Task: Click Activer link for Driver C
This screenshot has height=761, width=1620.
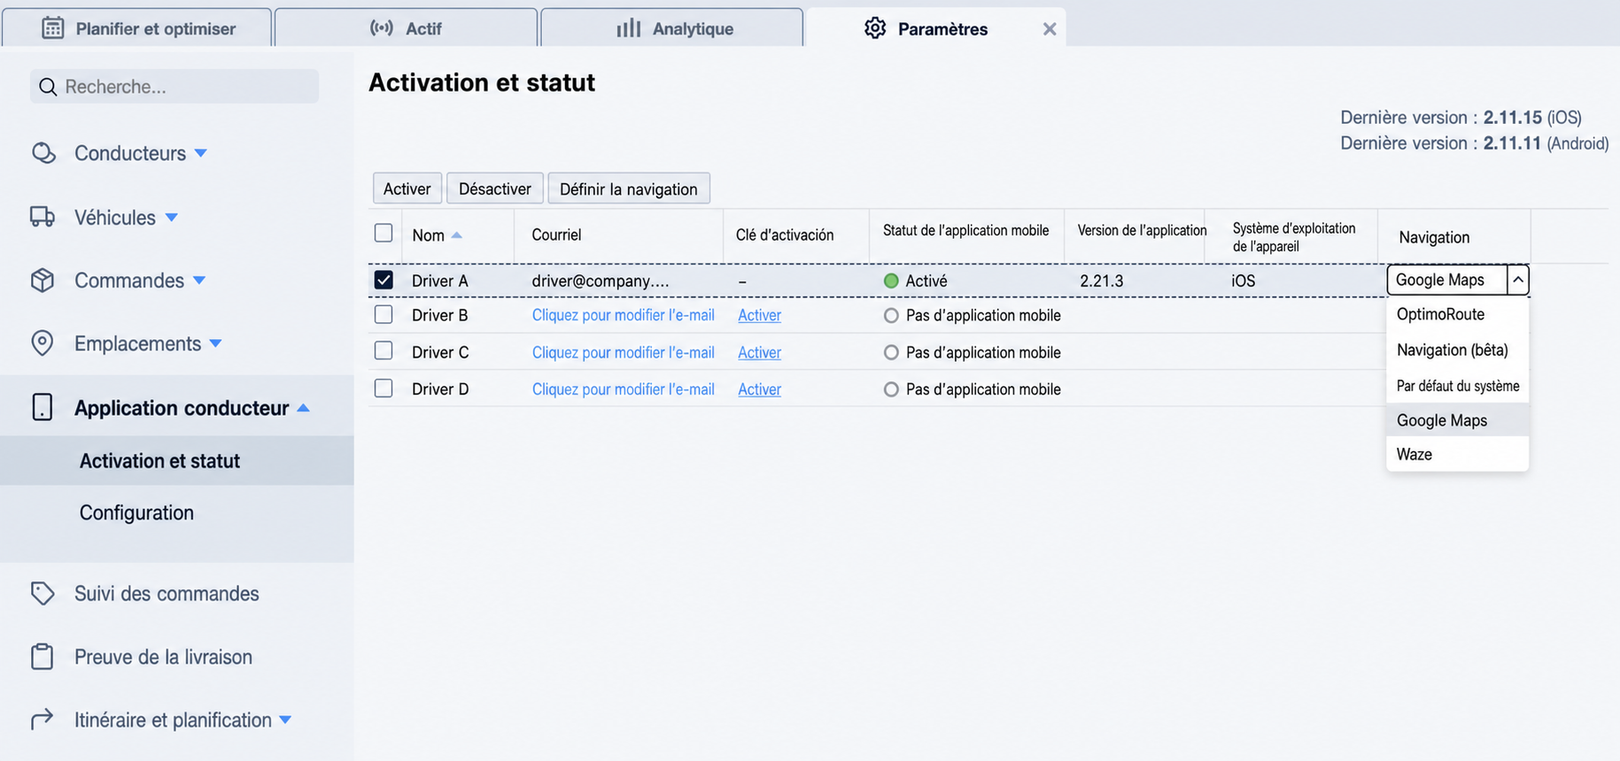Action: pyautogui.click(x=759, y=352)
